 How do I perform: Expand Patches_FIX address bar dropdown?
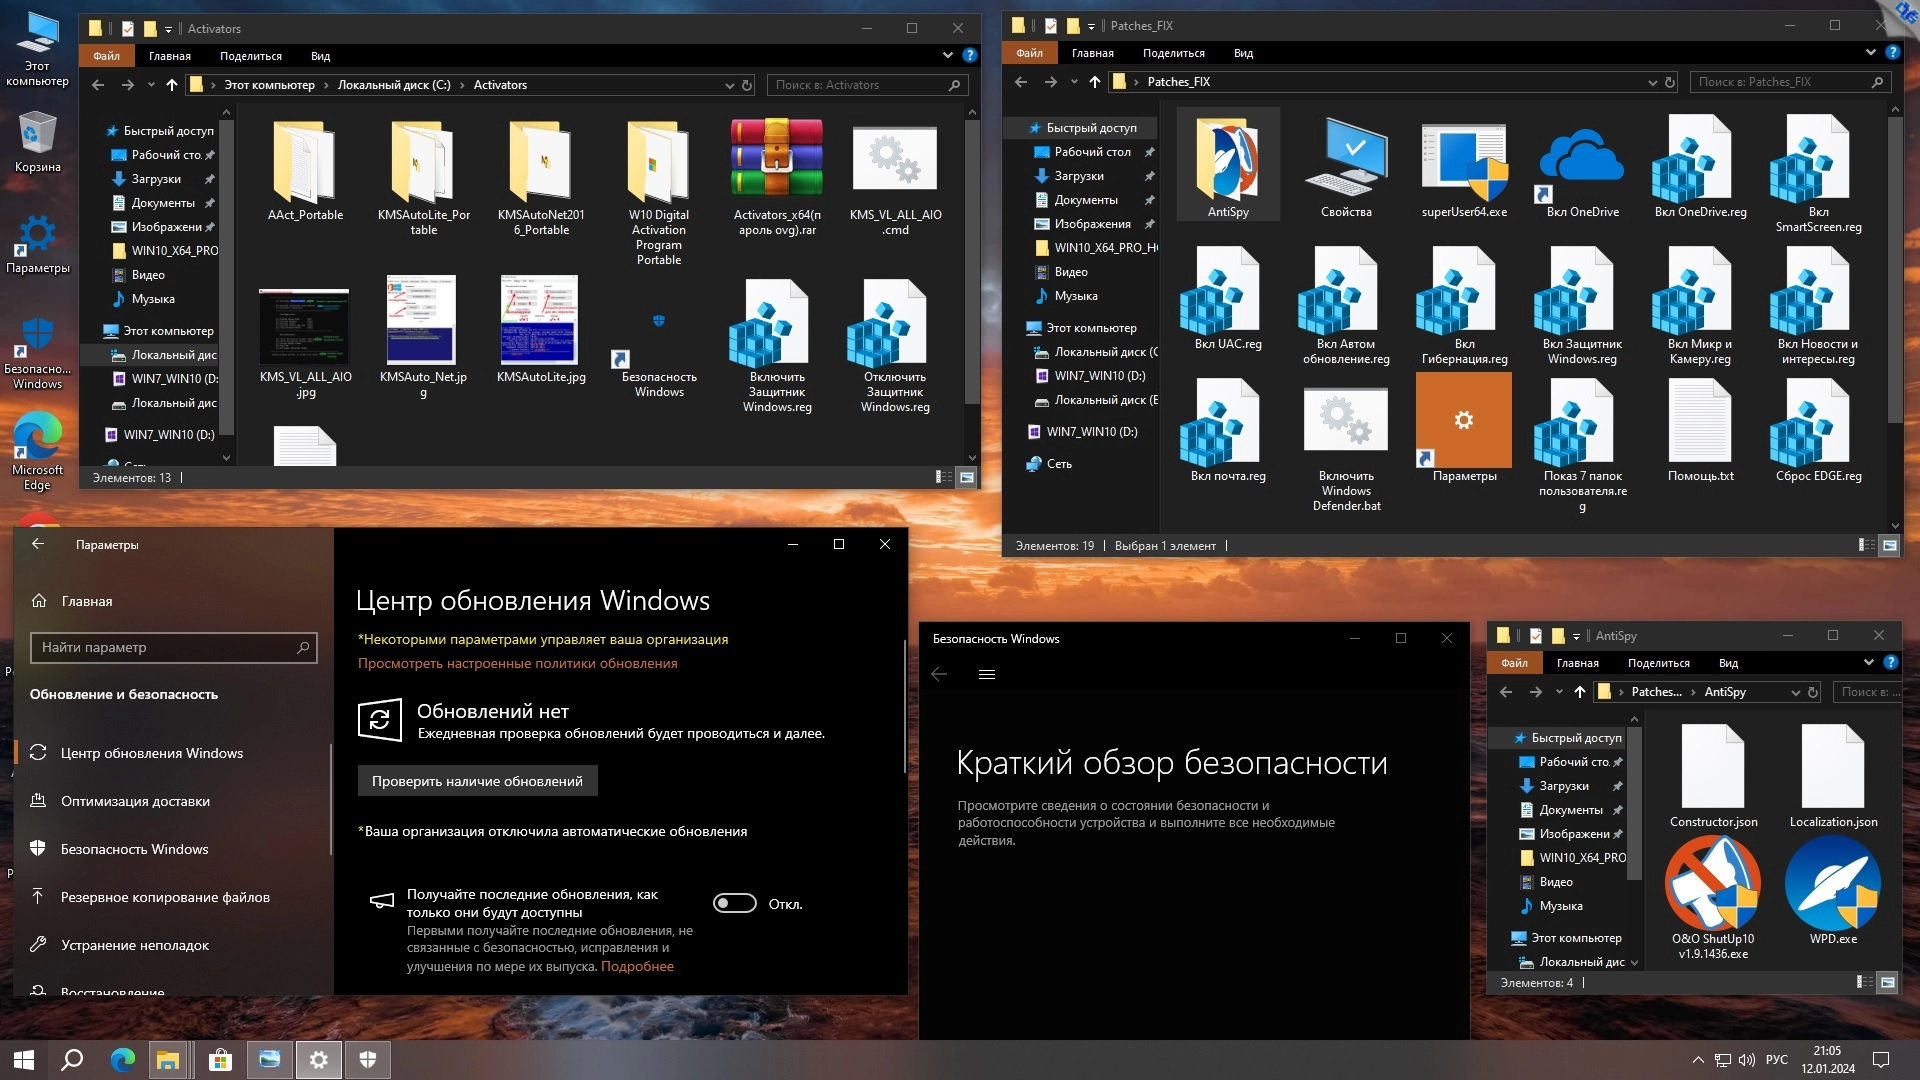click(1652, 83)
